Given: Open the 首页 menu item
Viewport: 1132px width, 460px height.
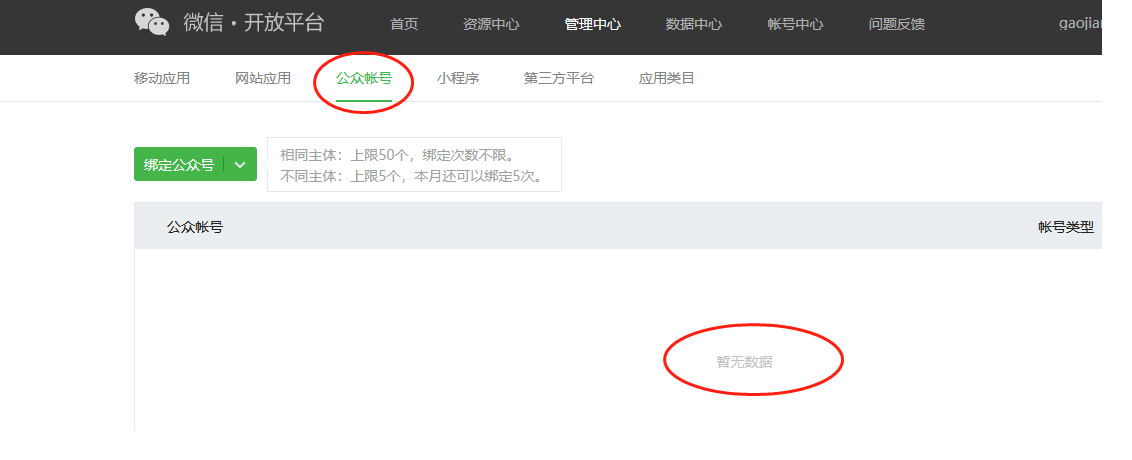Looking at the screenshot, I should (404, 24).
